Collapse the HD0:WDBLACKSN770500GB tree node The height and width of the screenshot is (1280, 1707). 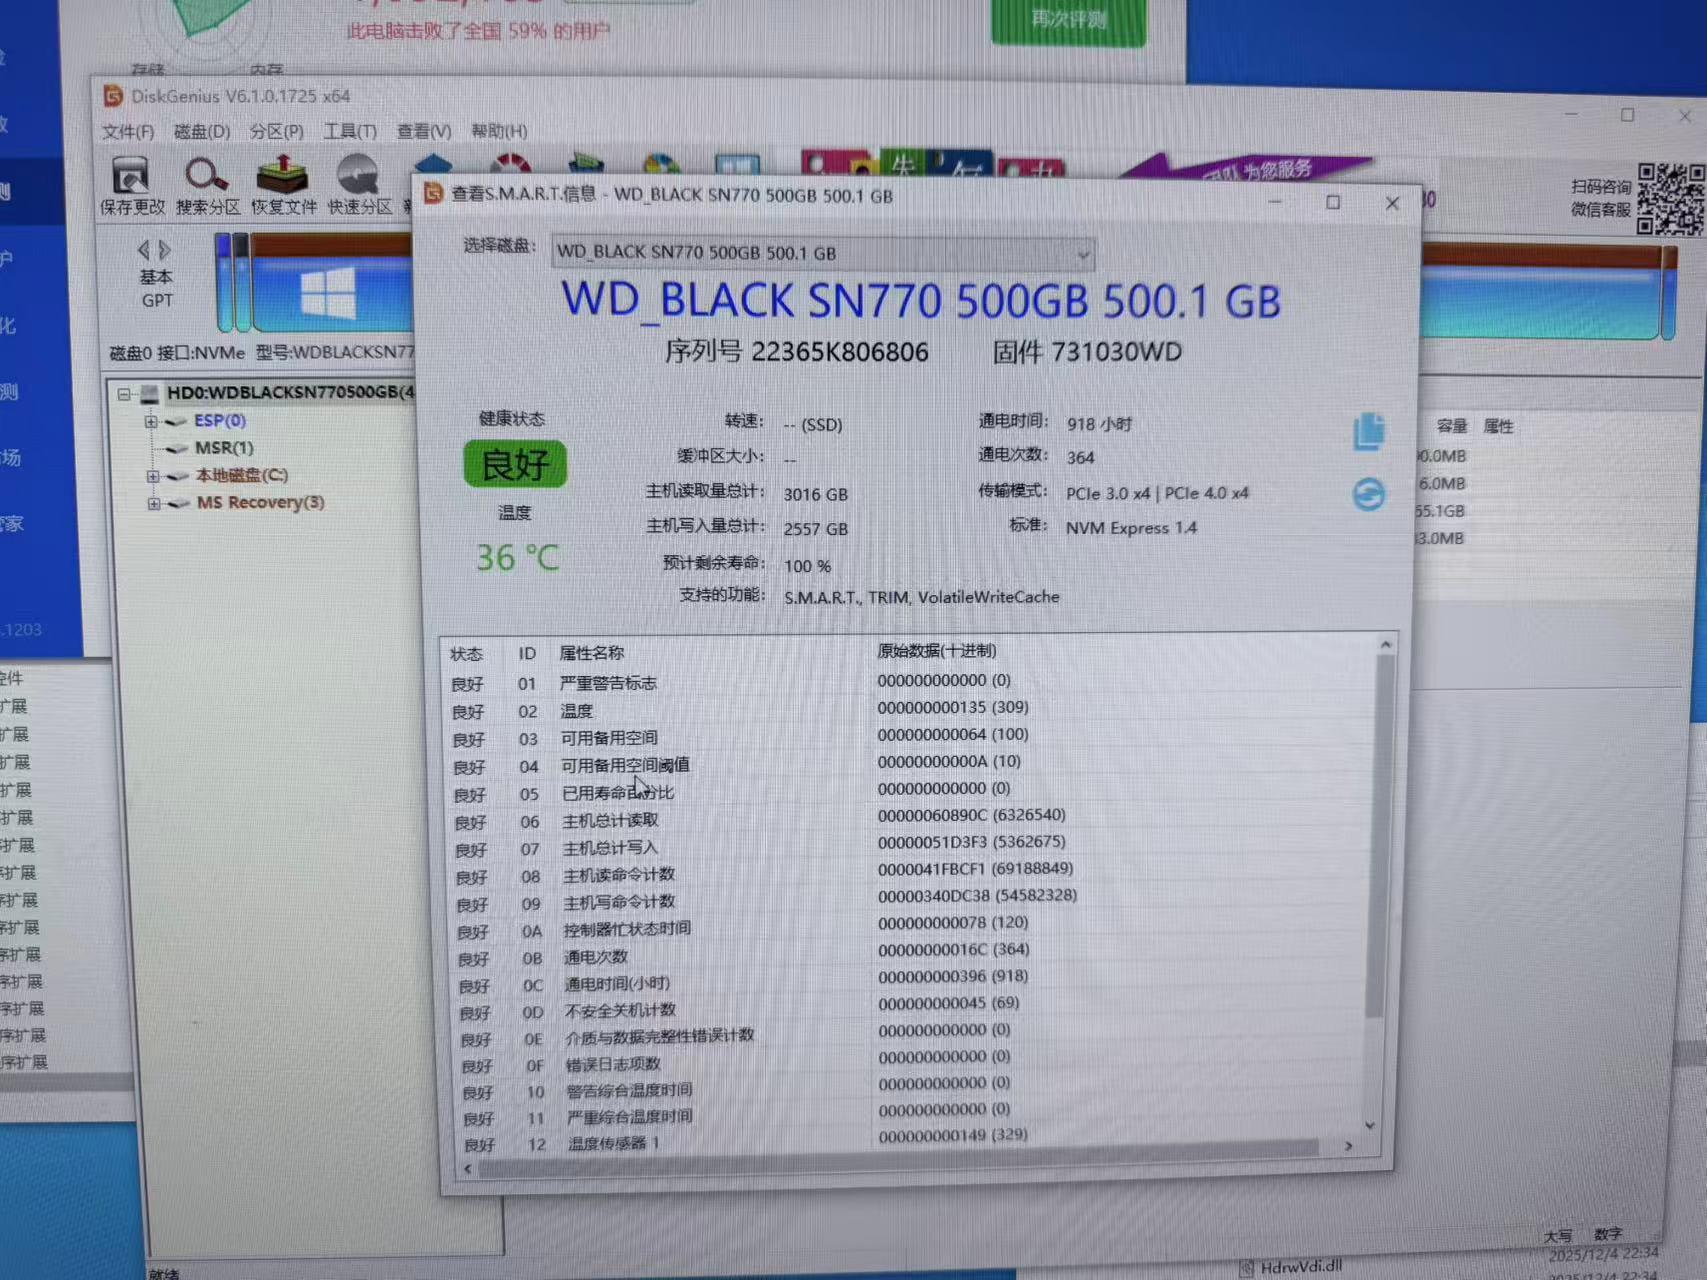[x=124, y=394]
